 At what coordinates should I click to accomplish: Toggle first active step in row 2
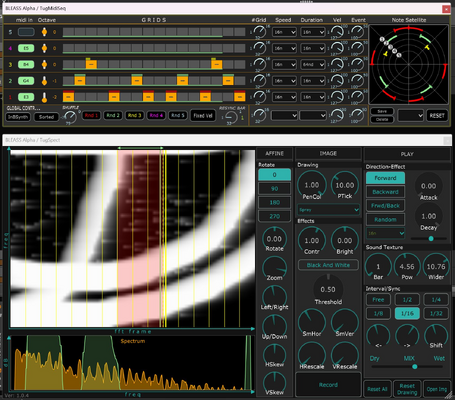80,80
